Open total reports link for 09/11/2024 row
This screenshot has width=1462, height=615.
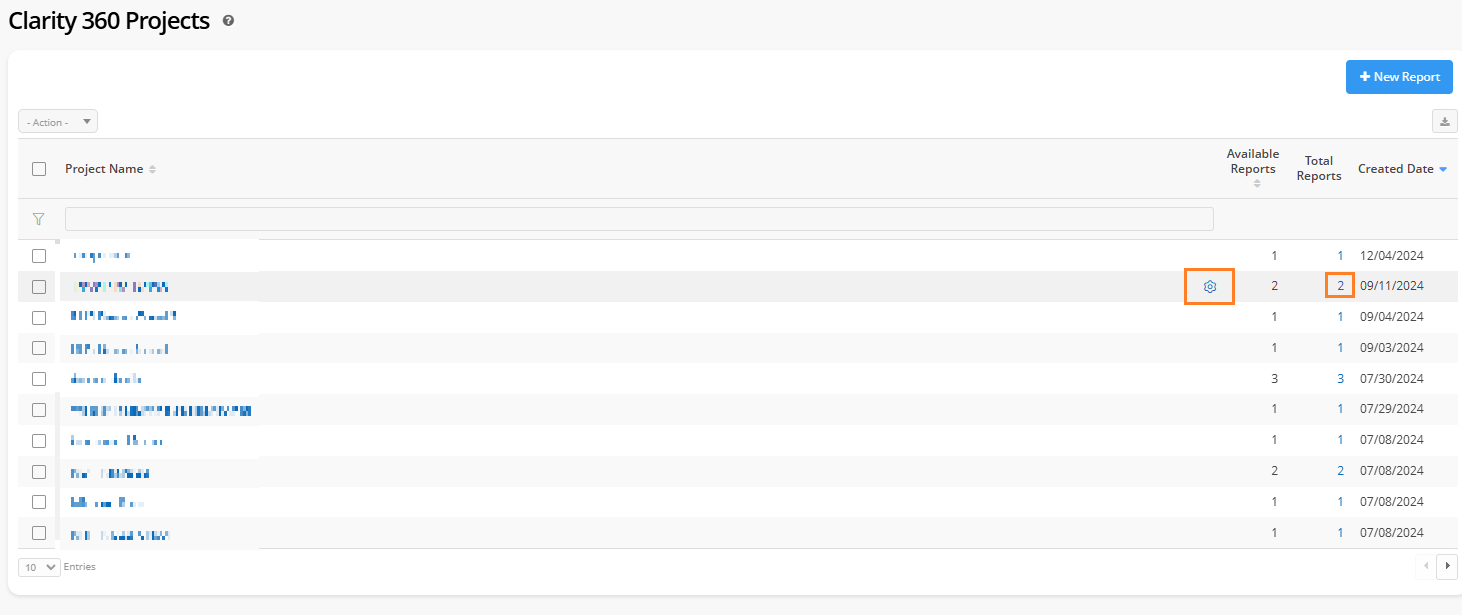click(1340, 286)
